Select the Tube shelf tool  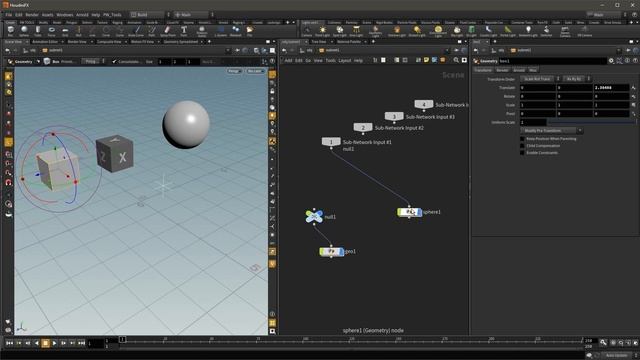(x=38, y=31)
